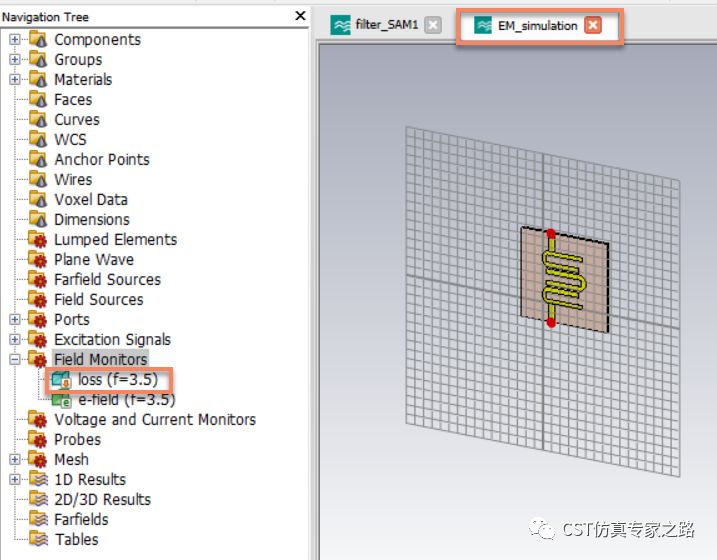The height and width of the screenshot is (560, 717).
Task: Click the upper red port marker
Action: (551, 234)
